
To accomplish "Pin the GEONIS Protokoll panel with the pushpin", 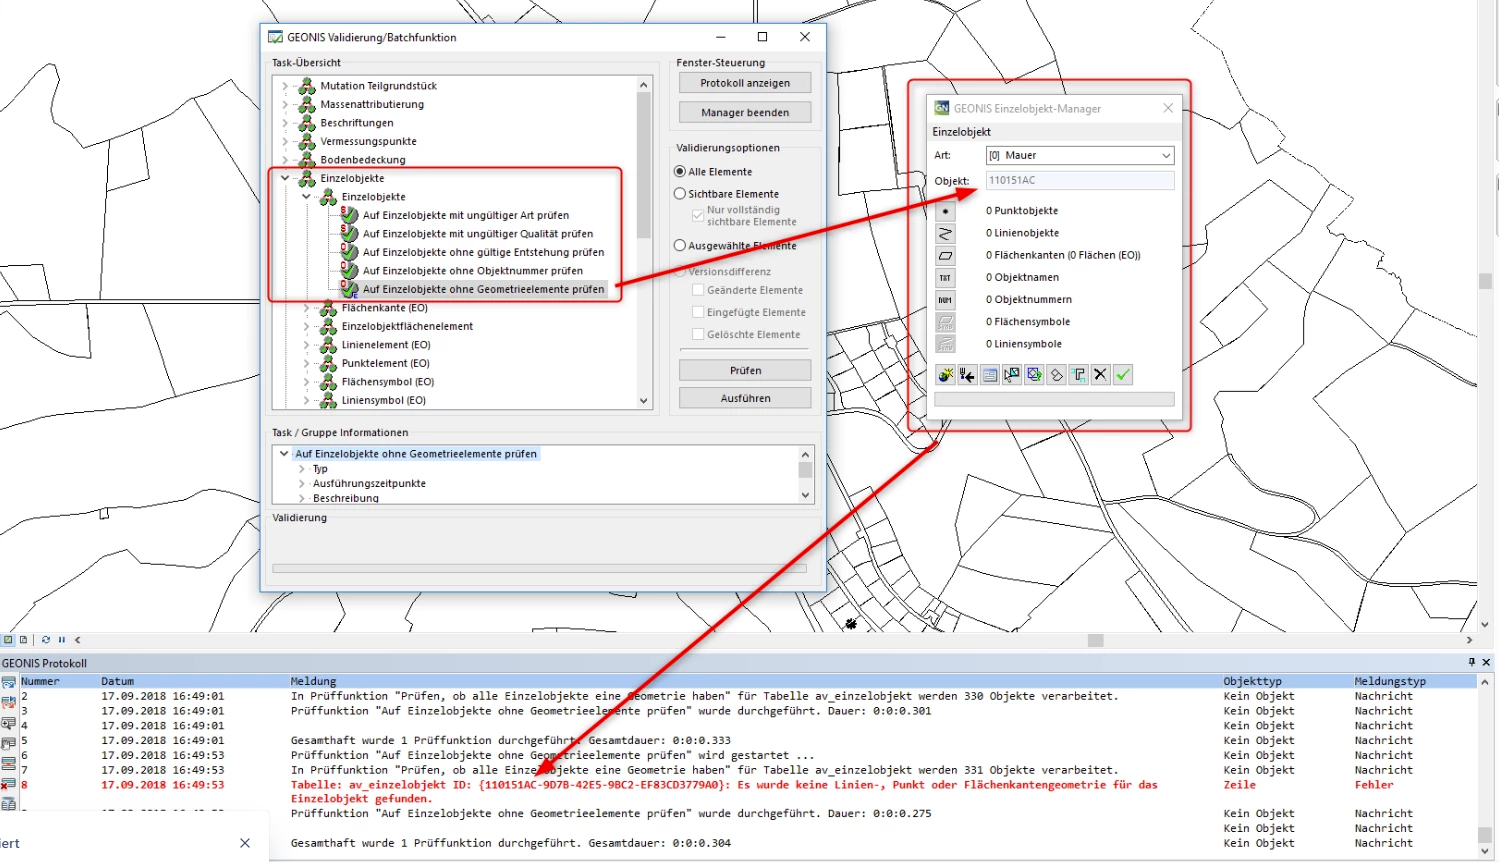I will pos(1471,662).
